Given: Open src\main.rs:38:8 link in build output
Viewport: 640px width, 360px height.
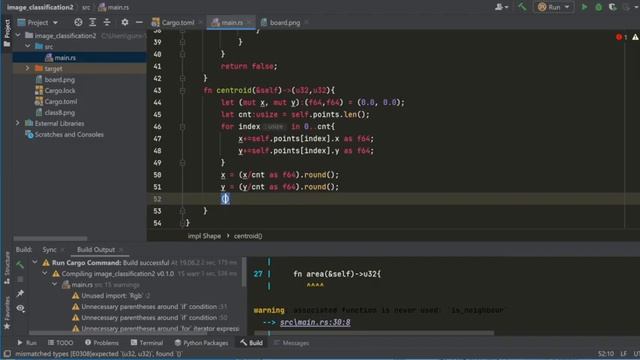Looking at the screenshot, I should (x=315, y=322).
